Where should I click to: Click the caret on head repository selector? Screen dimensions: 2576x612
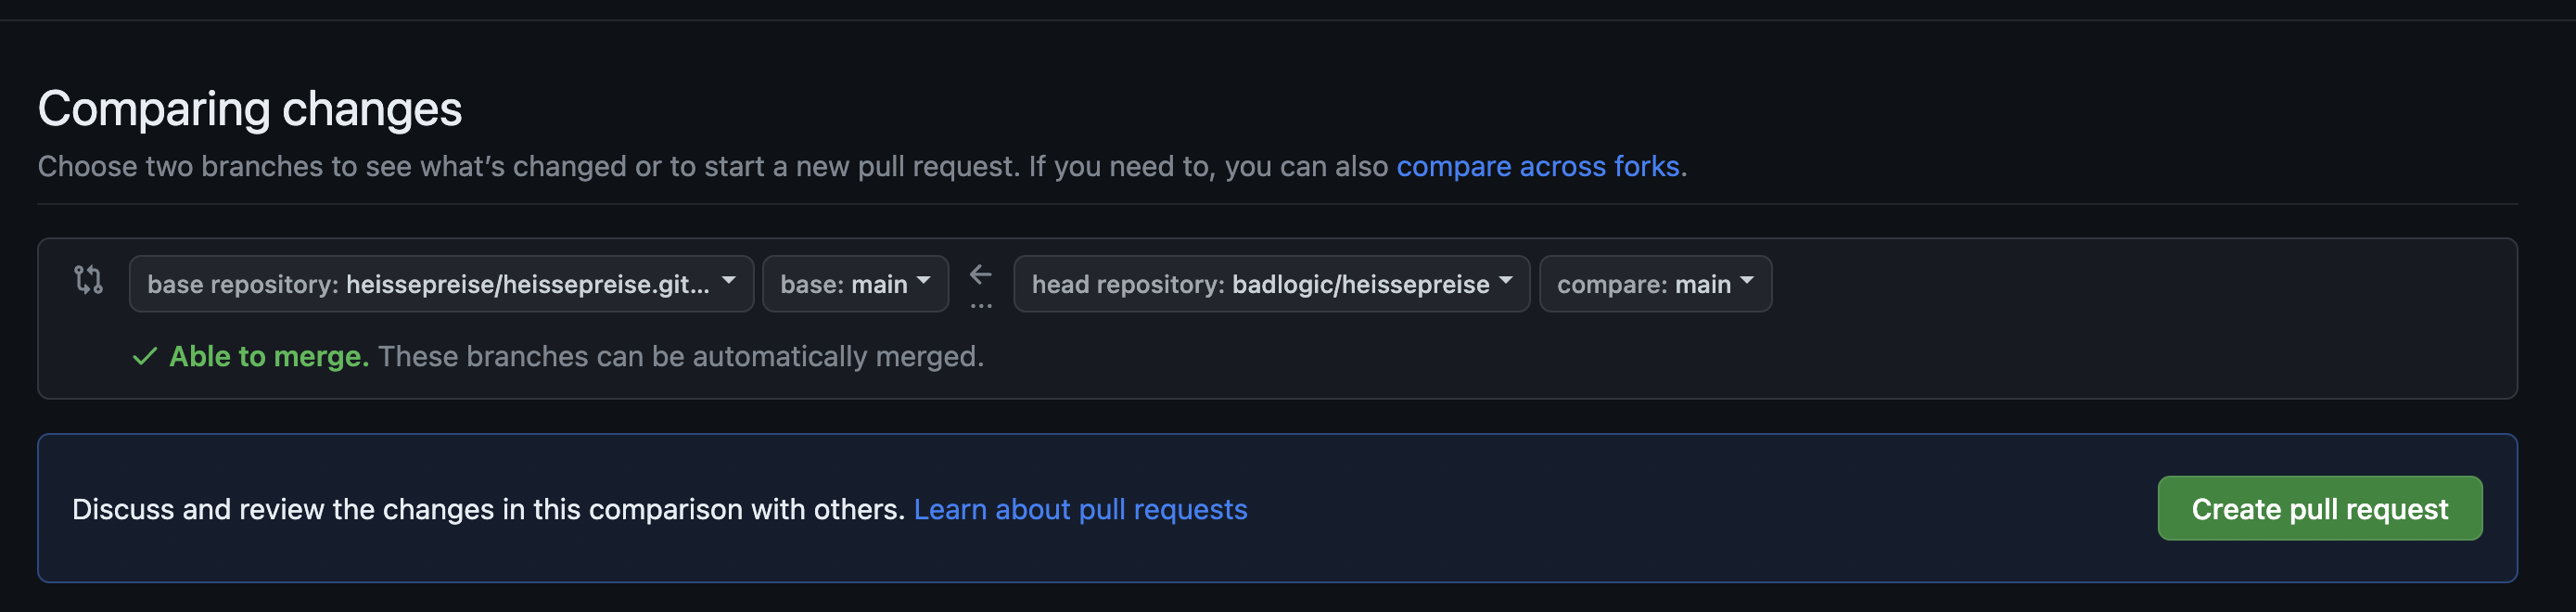pos(1505,281)
